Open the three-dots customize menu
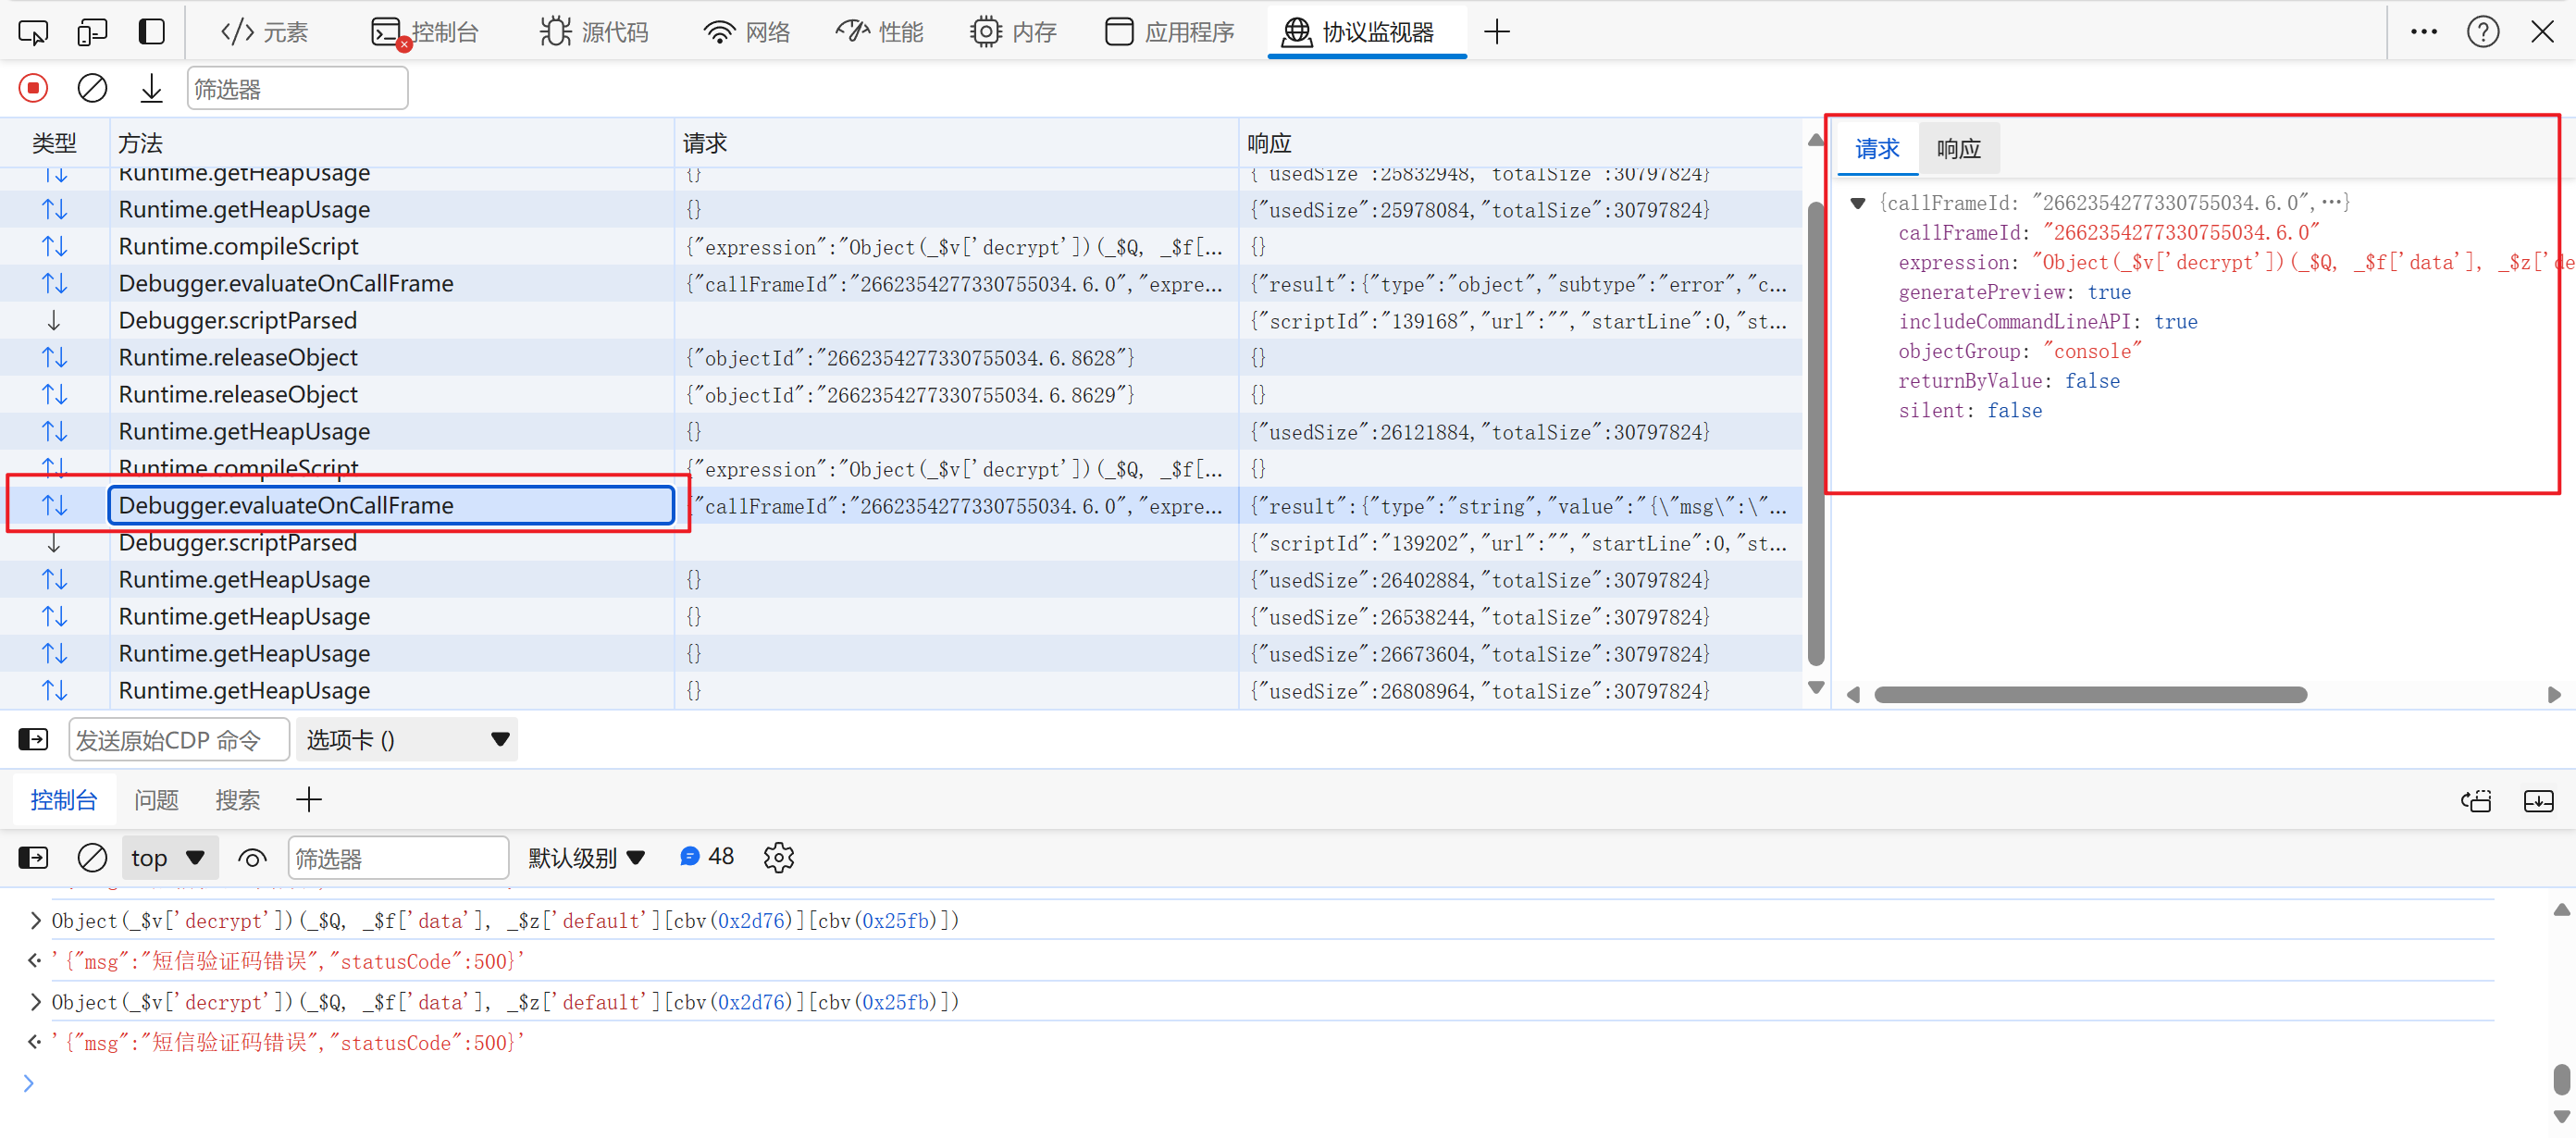 [x=2424, y=32]
